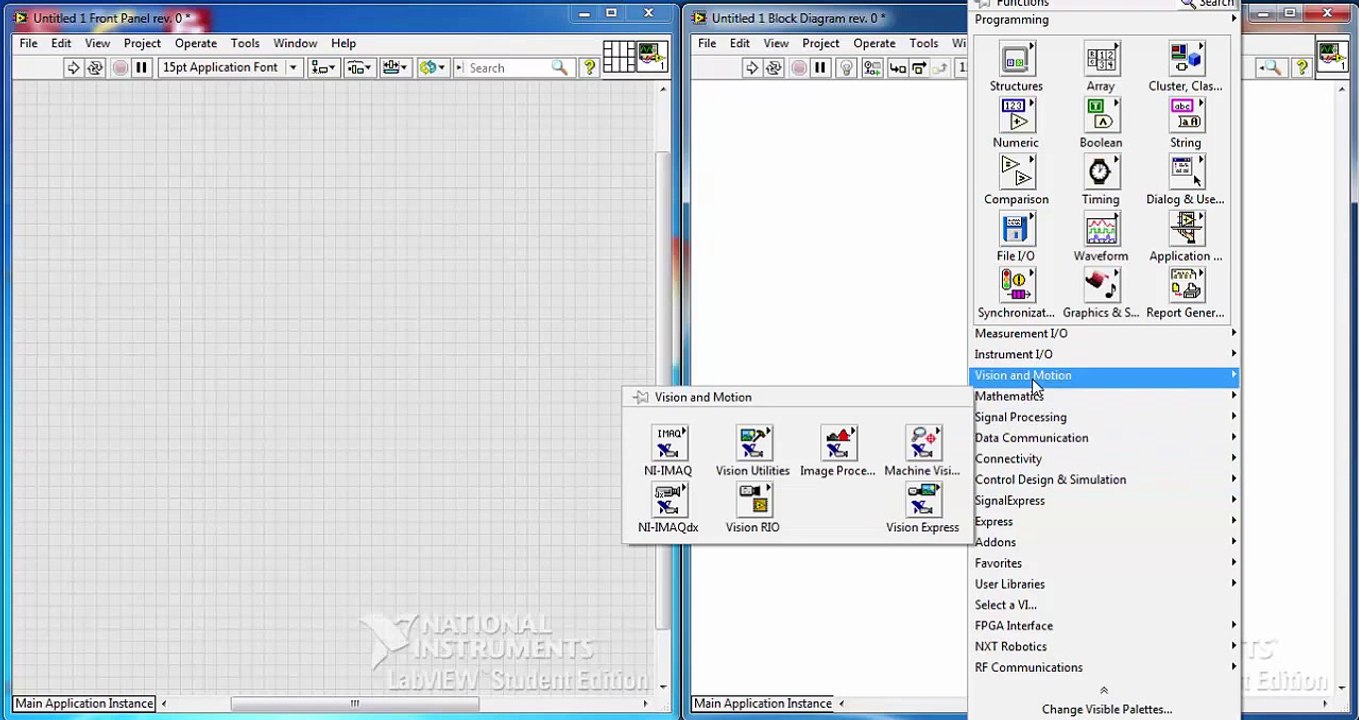Open the Vision RIO subpalette

753,500
